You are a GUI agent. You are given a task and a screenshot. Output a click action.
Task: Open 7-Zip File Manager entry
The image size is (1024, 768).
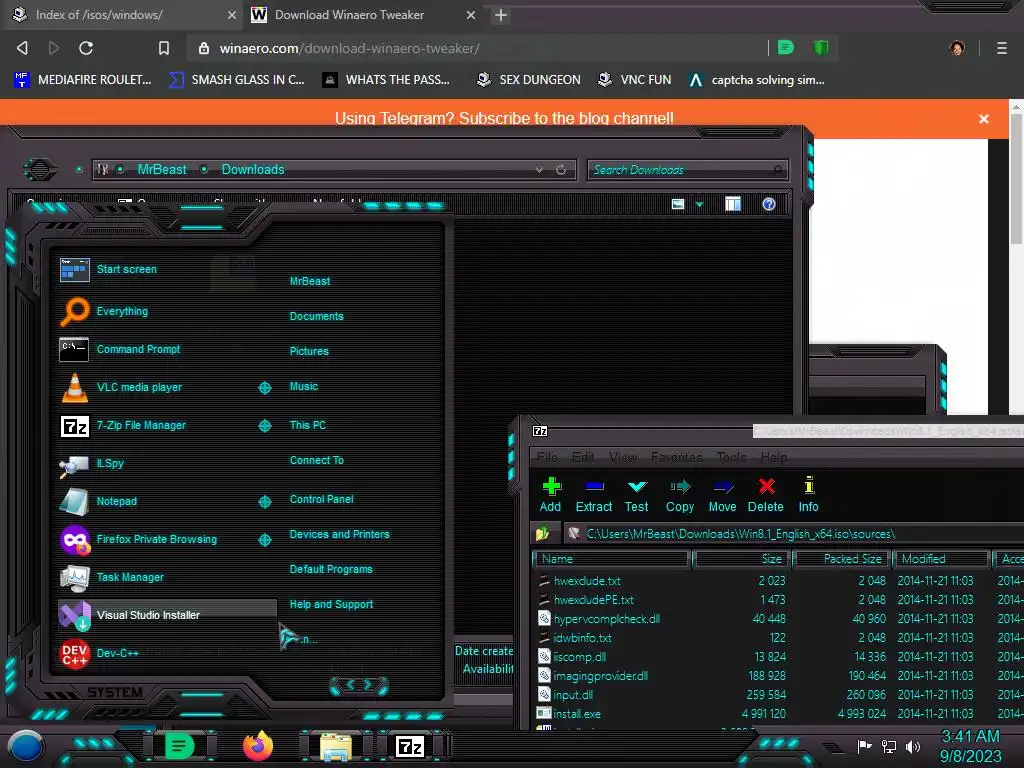[123, 426]
